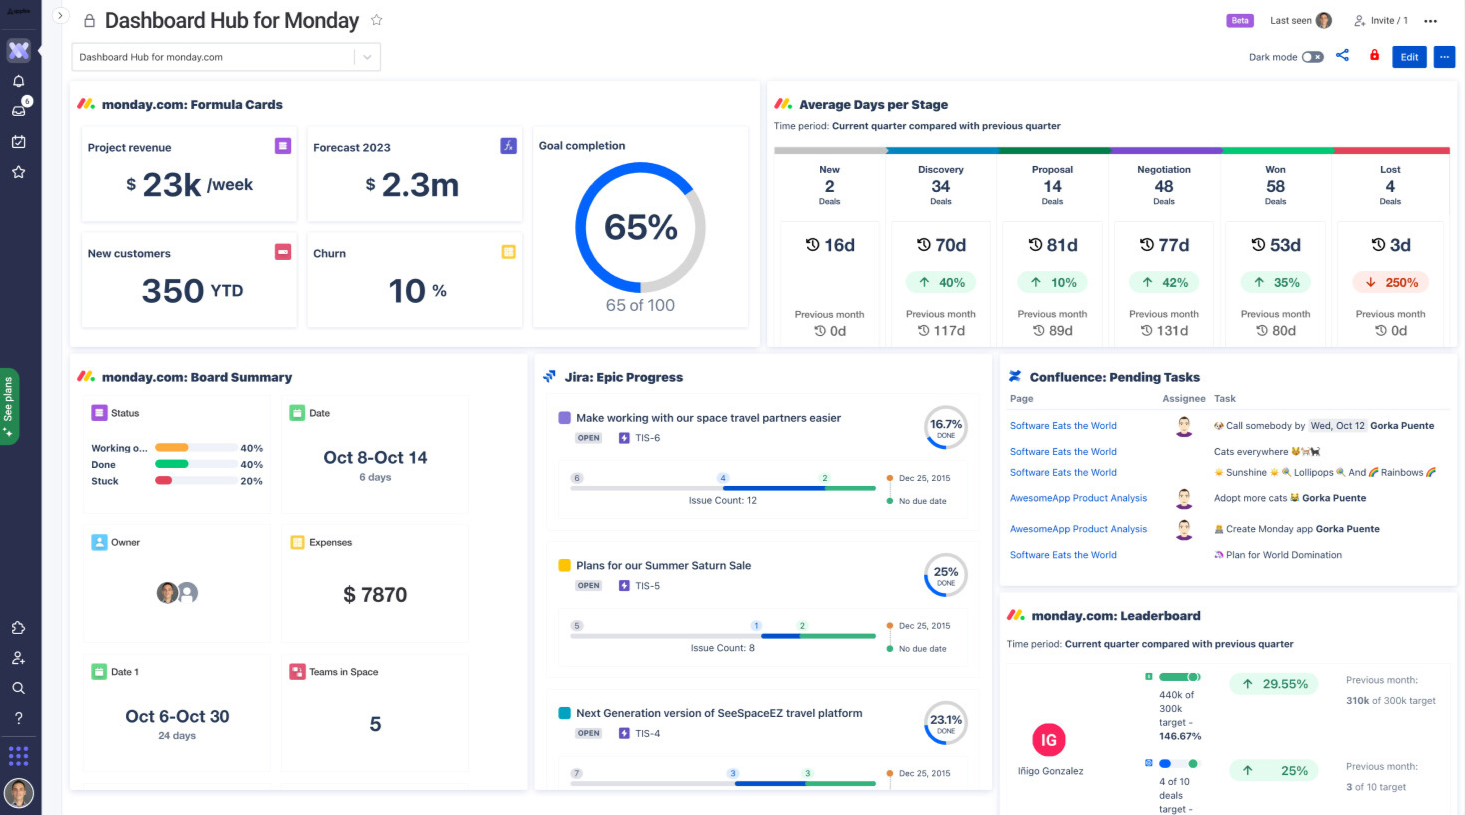
Task: Click the 65% goal completion ring
Action: [640, 227]
